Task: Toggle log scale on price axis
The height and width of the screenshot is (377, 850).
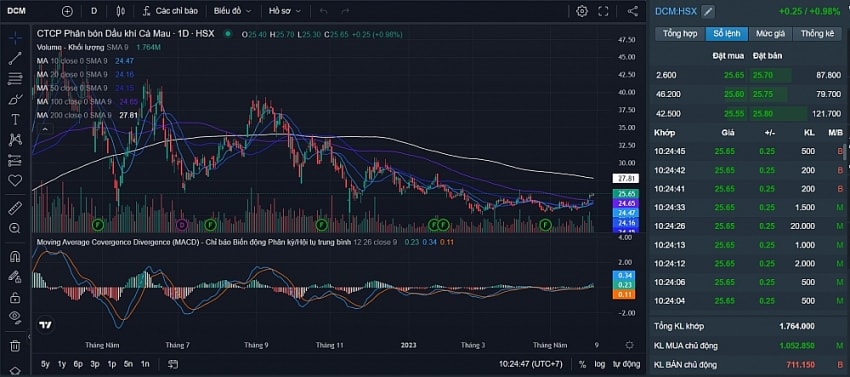Action: pos(600,365)
